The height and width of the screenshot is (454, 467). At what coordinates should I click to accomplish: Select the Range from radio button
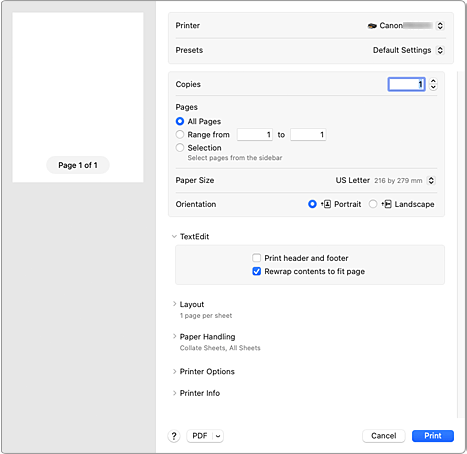tap(180, 134)
